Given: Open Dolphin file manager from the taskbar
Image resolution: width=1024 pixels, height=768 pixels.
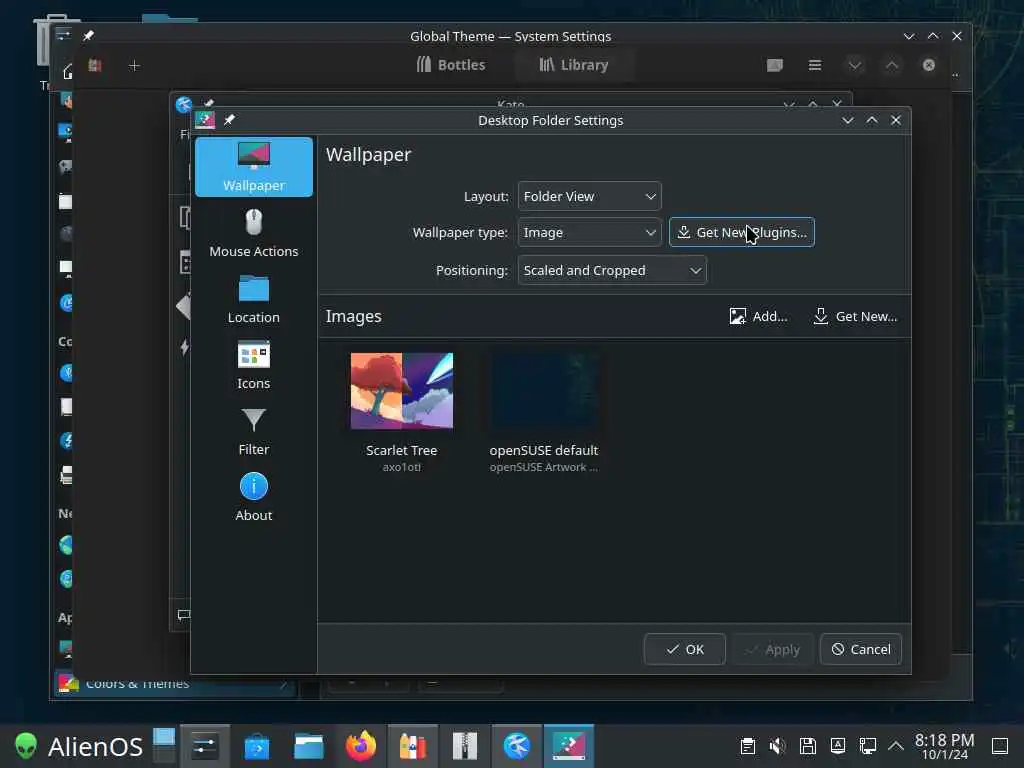Looking at the screenshot, I should click(309, 746).
